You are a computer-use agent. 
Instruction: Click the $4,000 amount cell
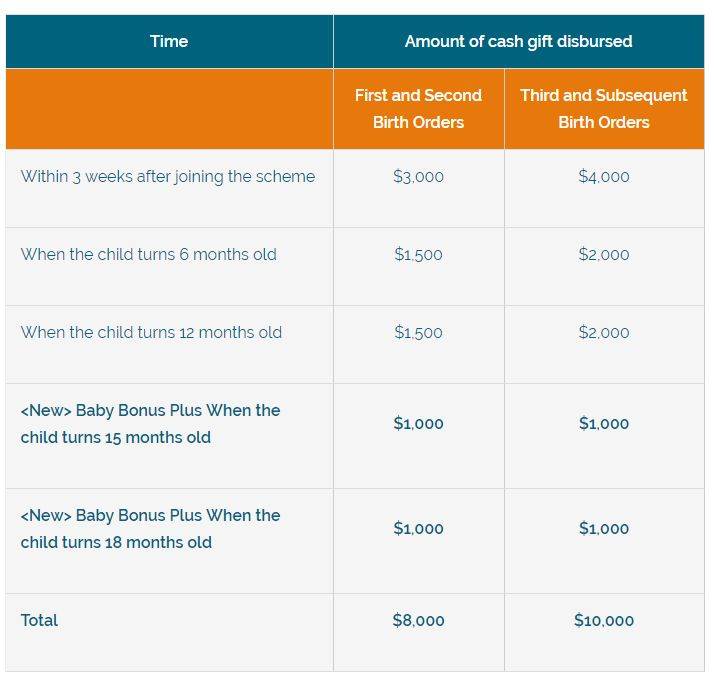pyautogui.click(x=604, y=176)
